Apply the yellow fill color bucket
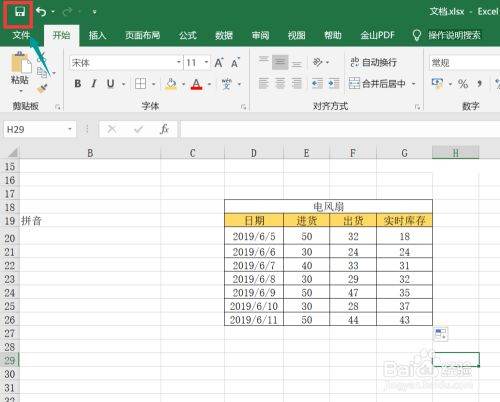Viewport: 500px width, 402px height. (171, 84)
